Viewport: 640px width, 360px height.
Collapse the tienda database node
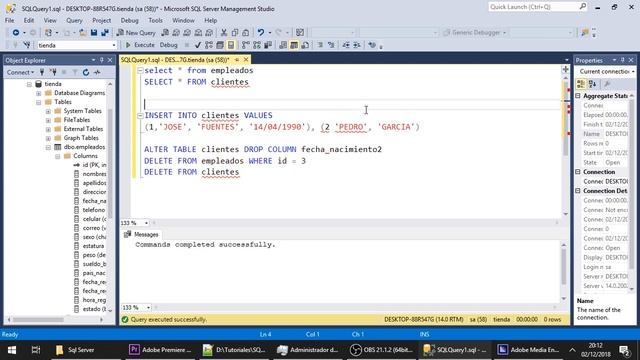29,84
